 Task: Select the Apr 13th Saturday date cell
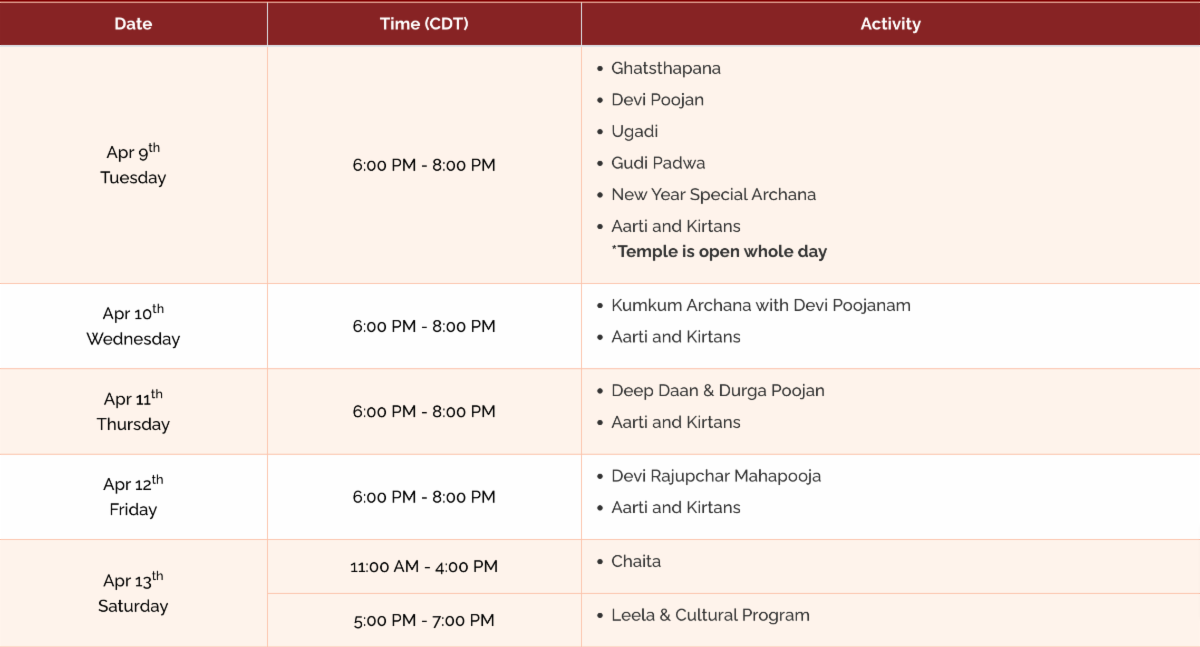(133, 593)
